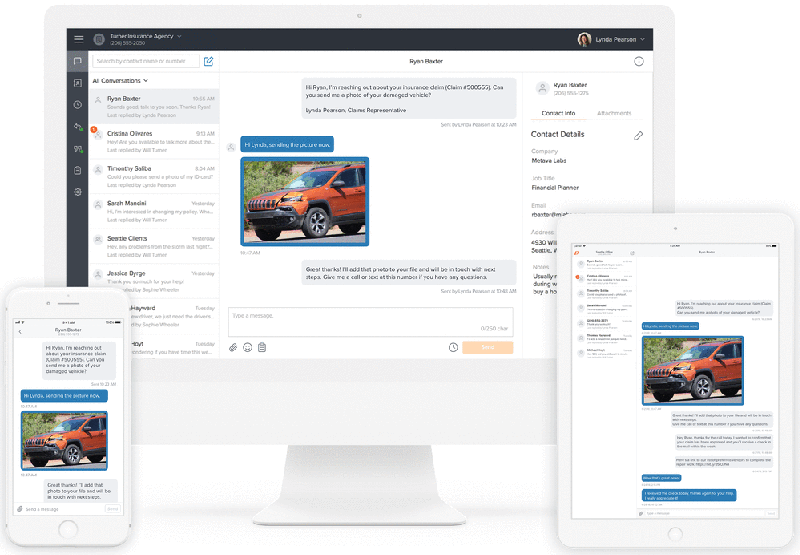The image size is (800, 555).
Task: Click the sidebar arrows icon with green dot
Action: coord(78,127)
